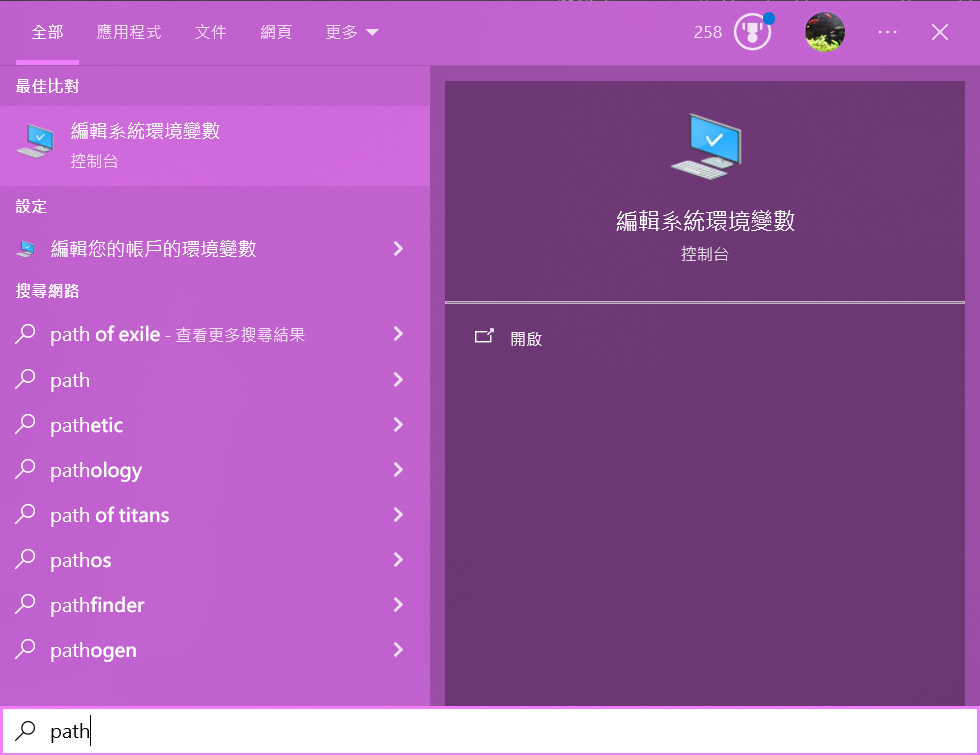980x755 pixels.
Task: Open the 網頁 tab
Action: [x=276, y=31]
